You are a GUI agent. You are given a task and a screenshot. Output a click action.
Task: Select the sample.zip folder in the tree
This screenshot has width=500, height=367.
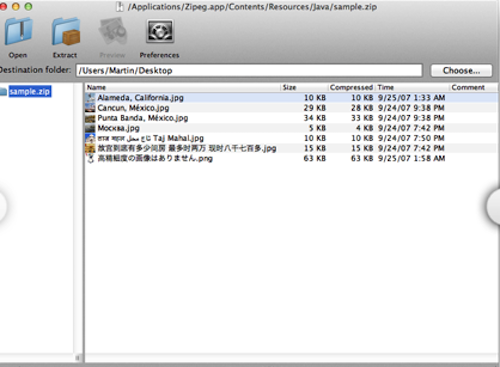tap(30, 91)
